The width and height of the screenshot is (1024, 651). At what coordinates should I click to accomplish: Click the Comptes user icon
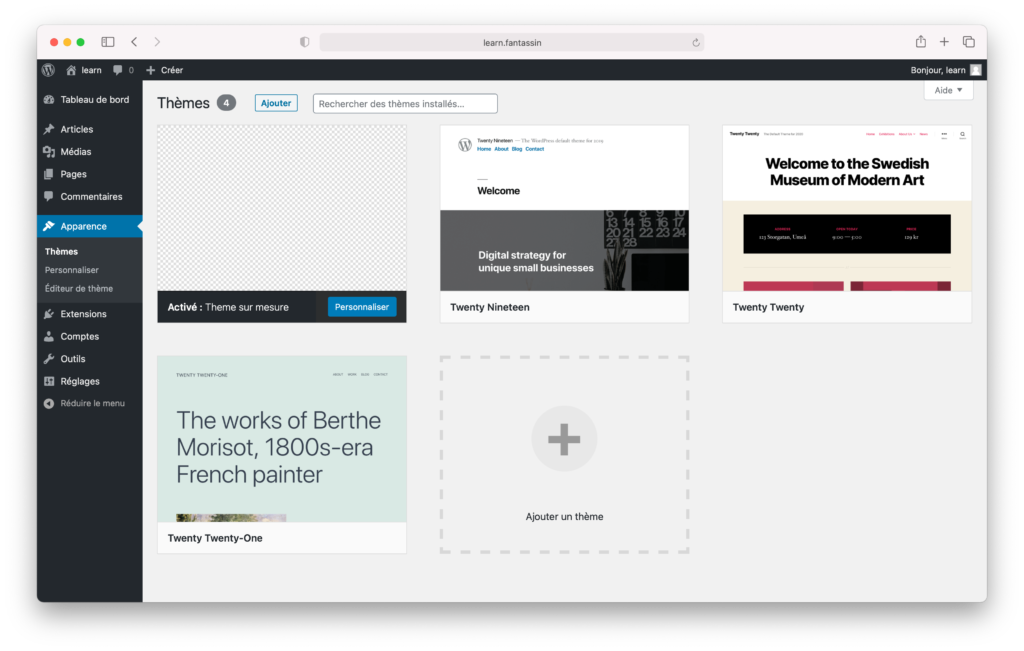[x=49, y=336]
